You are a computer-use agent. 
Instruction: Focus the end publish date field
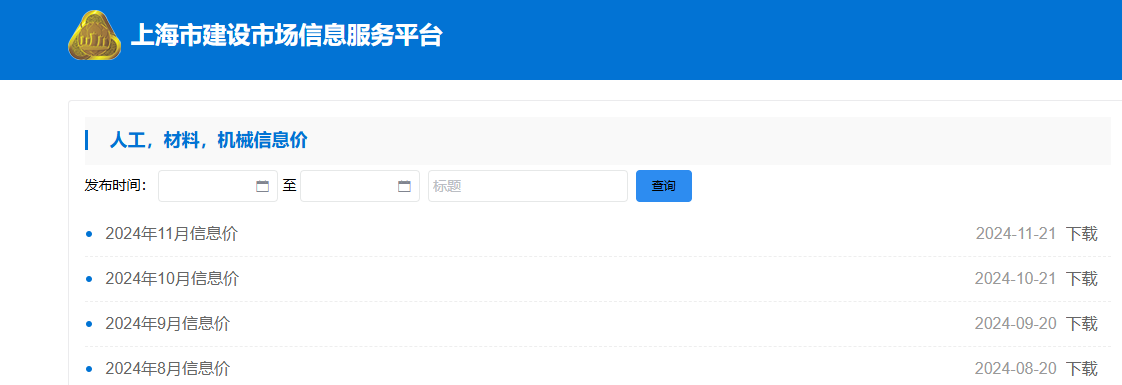tap(360, 186)
